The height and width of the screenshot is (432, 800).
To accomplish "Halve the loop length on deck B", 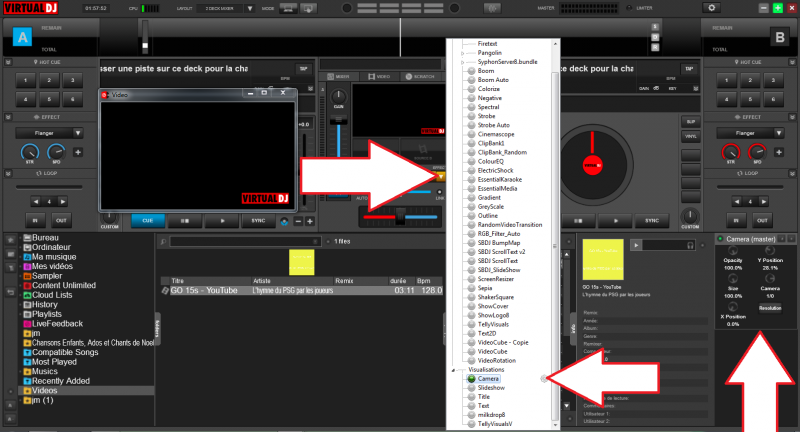I will pos(736,201).
